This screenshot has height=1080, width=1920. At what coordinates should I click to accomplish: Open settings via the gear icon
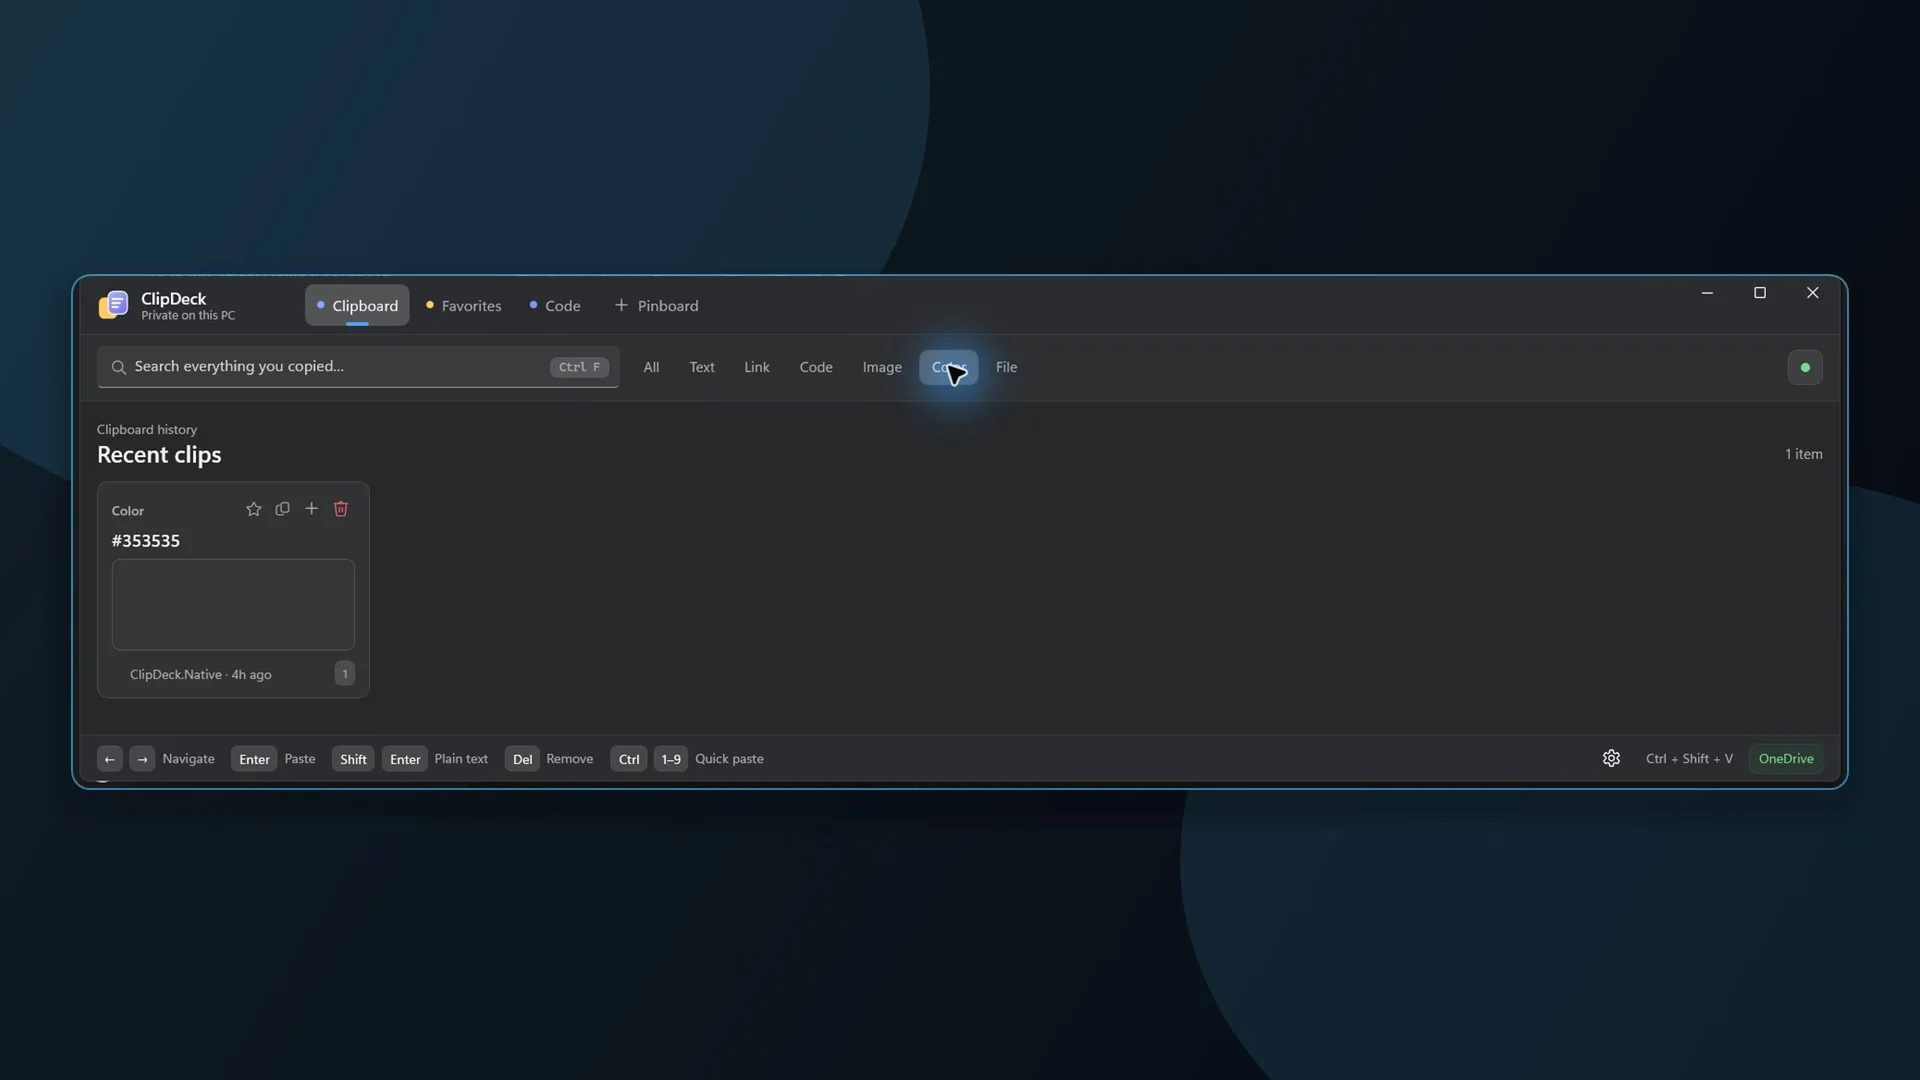point(1611,758)
